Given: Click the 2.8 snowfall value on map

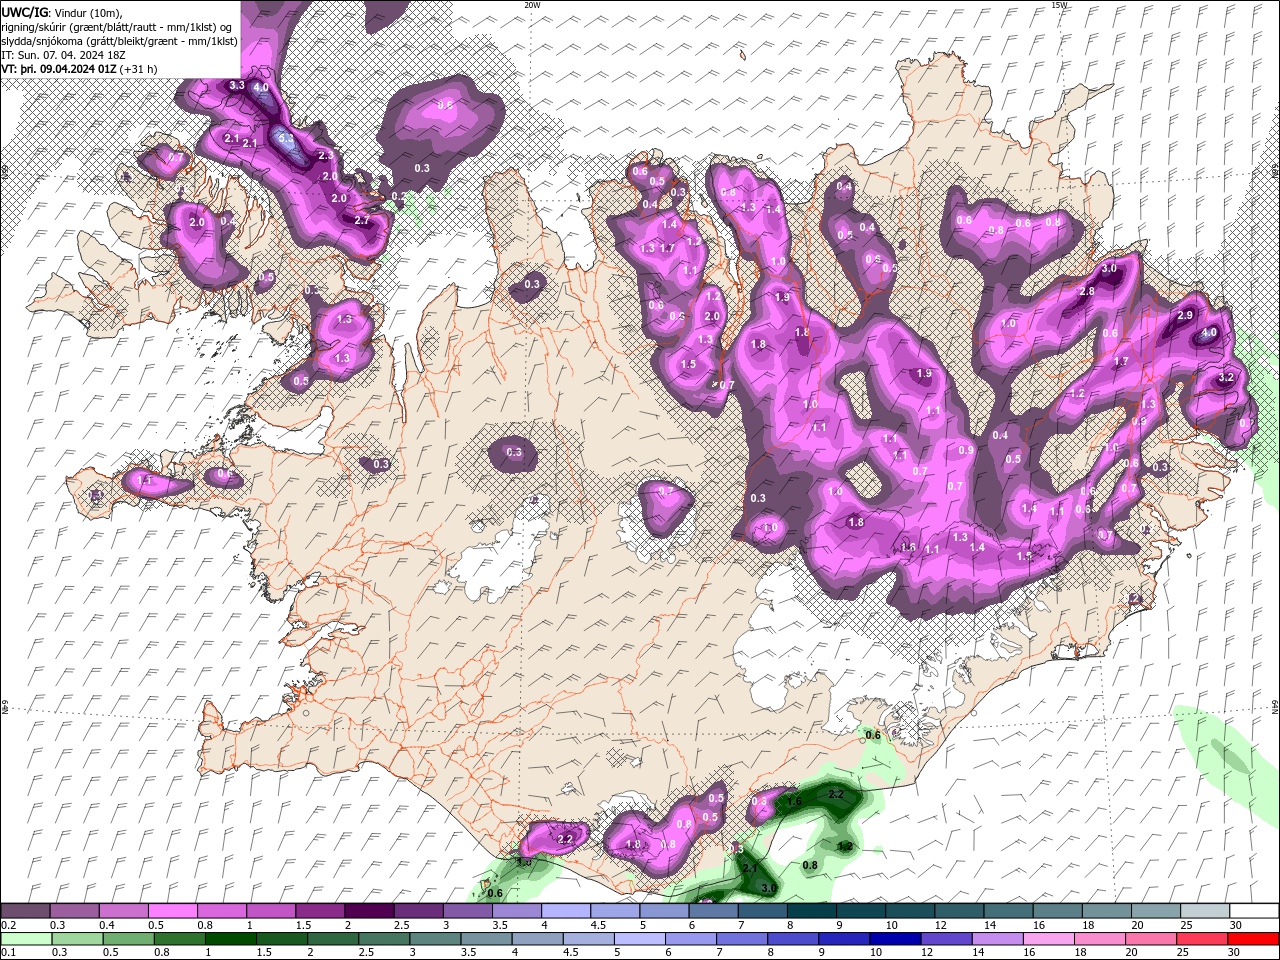Looking at the screenshot, I should [1087, 291].
